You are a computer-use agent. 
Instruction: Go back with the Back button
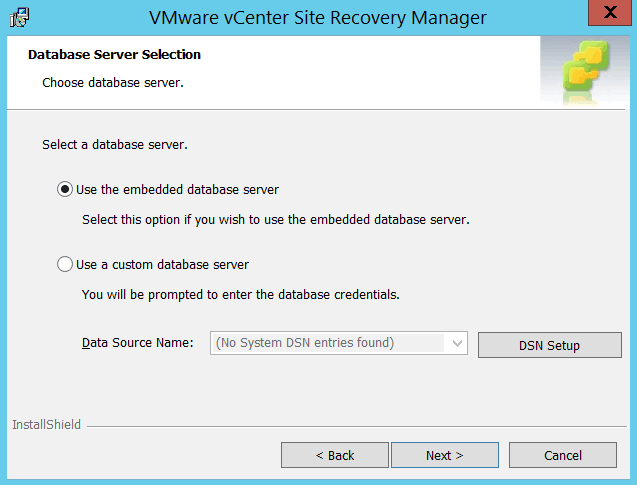click(335, 455)
